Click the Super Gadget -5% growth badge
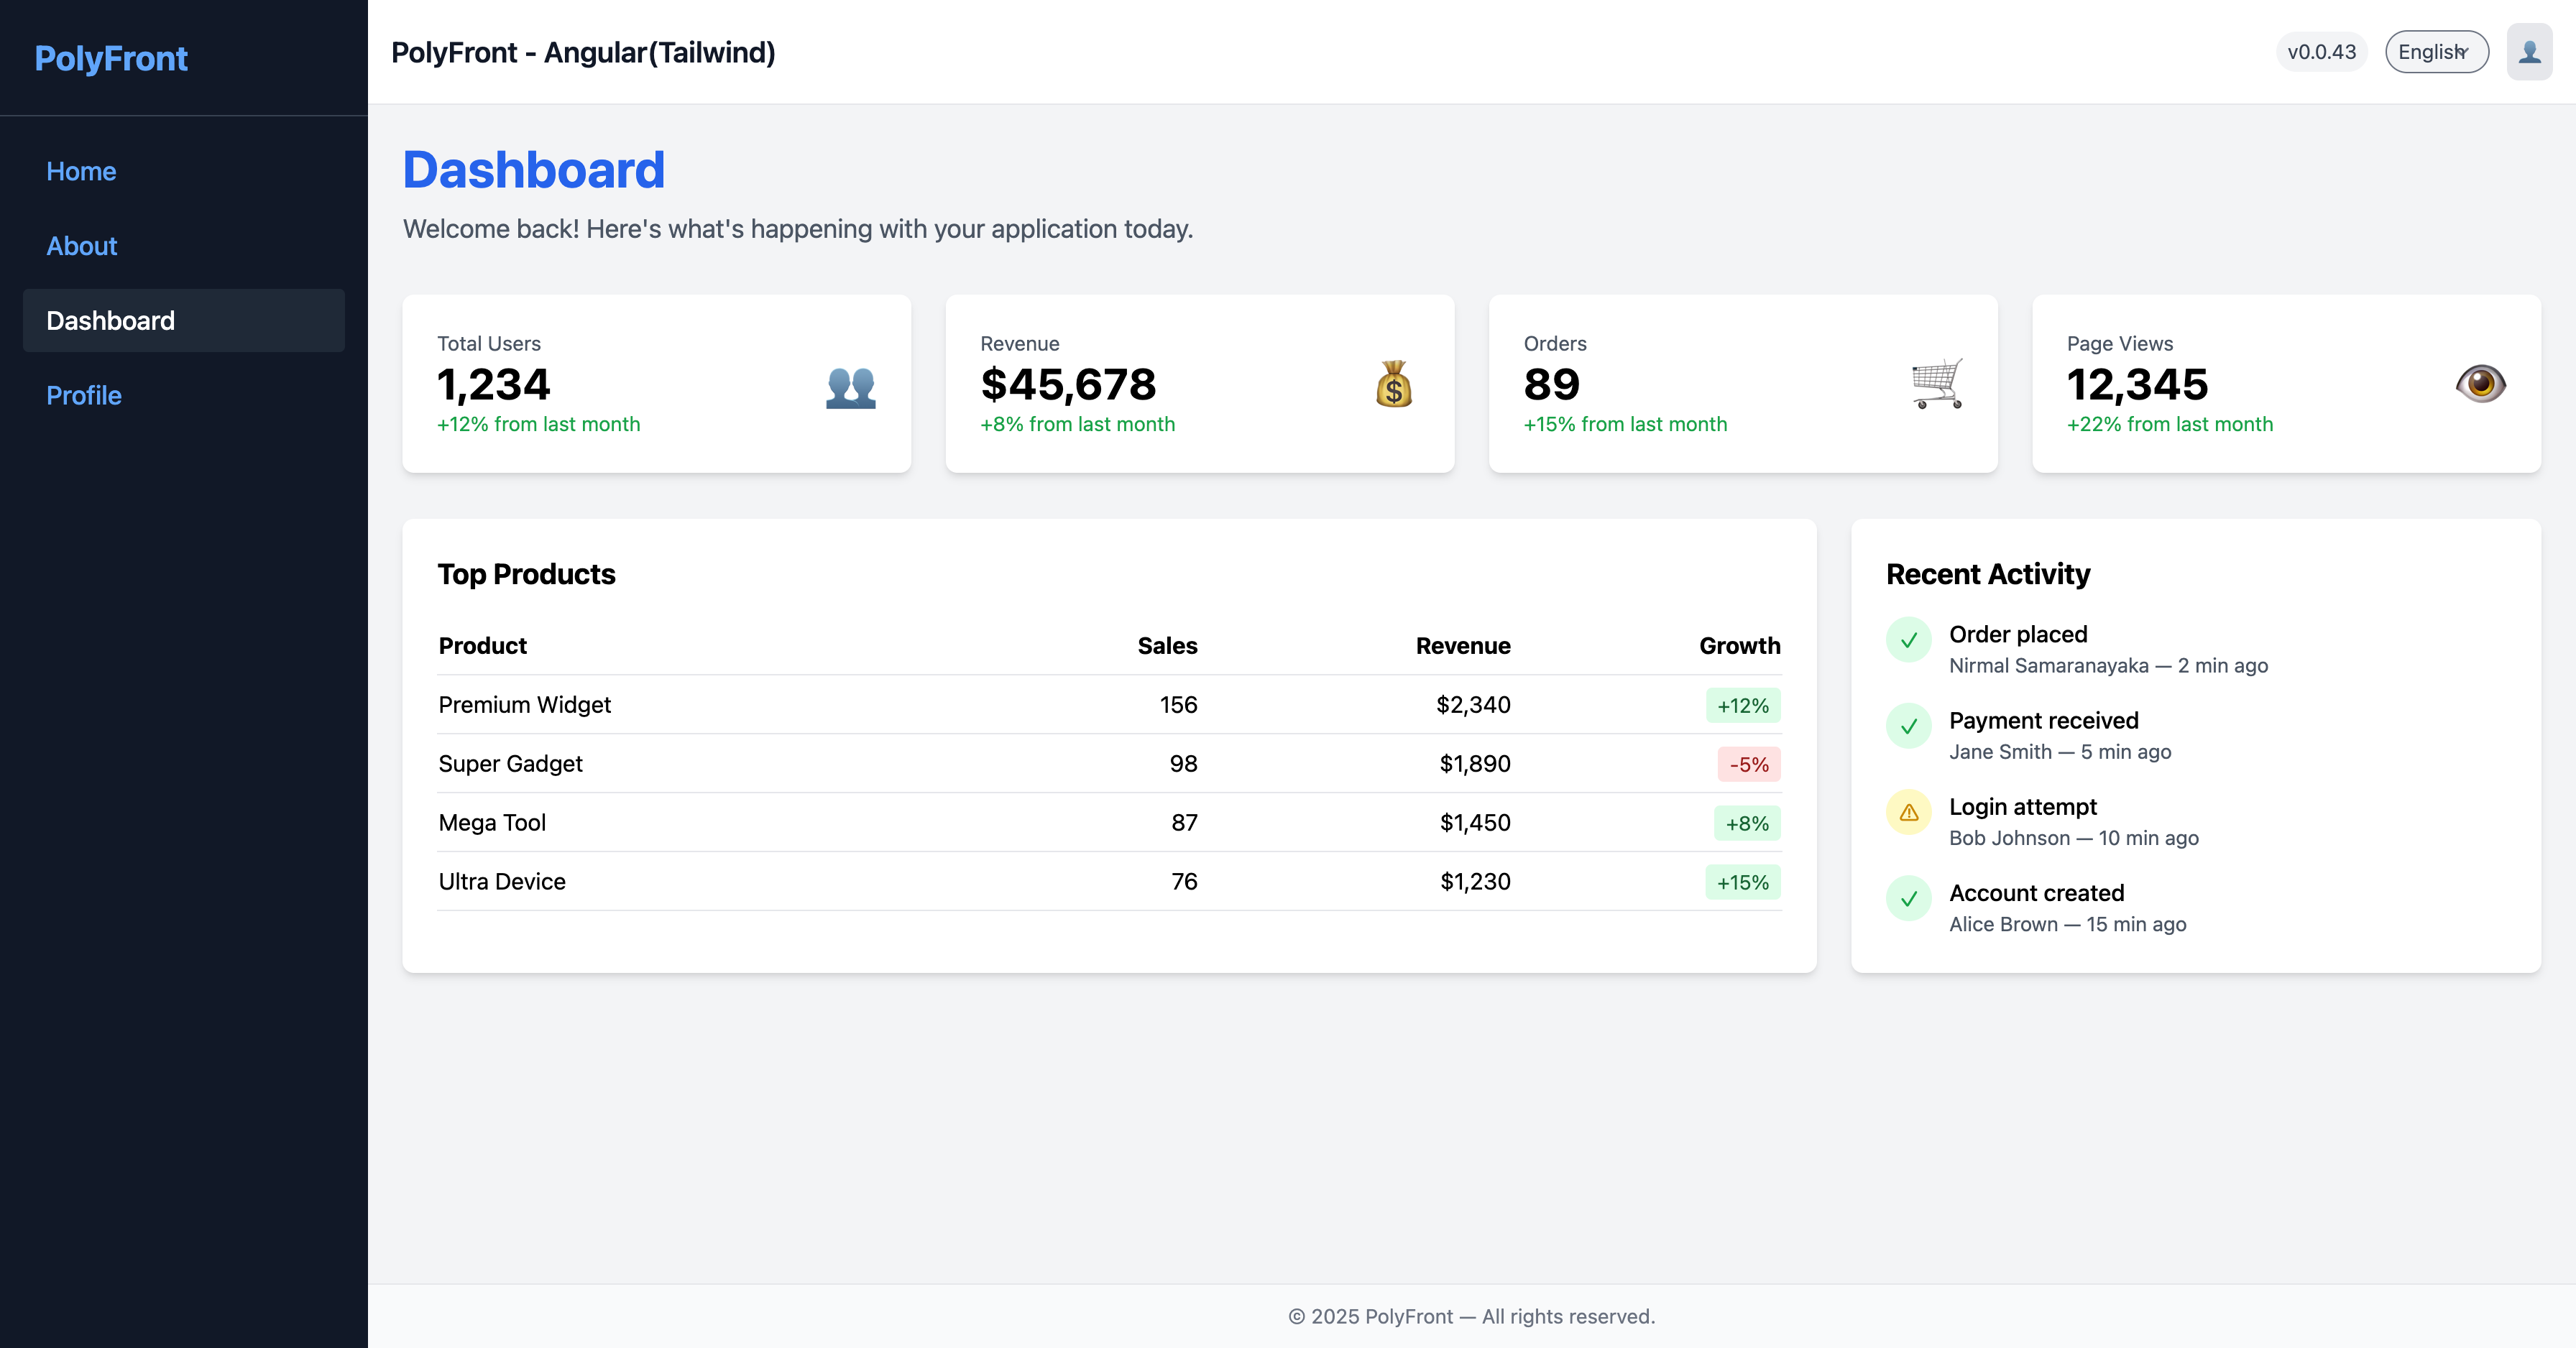Screen dimensions: 2576x1348 (x=1748, y=765)
